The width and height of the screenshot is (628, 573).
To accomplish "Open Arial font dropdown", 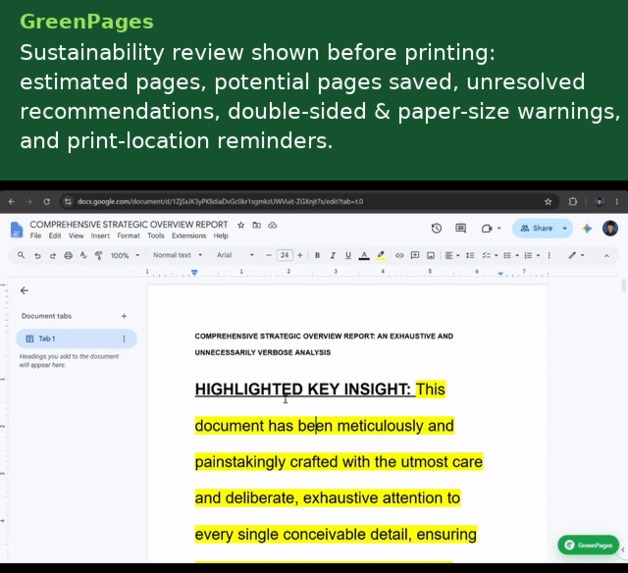I will point(235,255).
